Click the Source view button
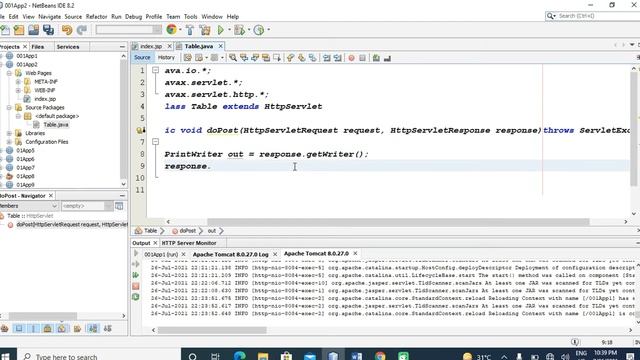 pyautogui.click(x=142, y=58)
